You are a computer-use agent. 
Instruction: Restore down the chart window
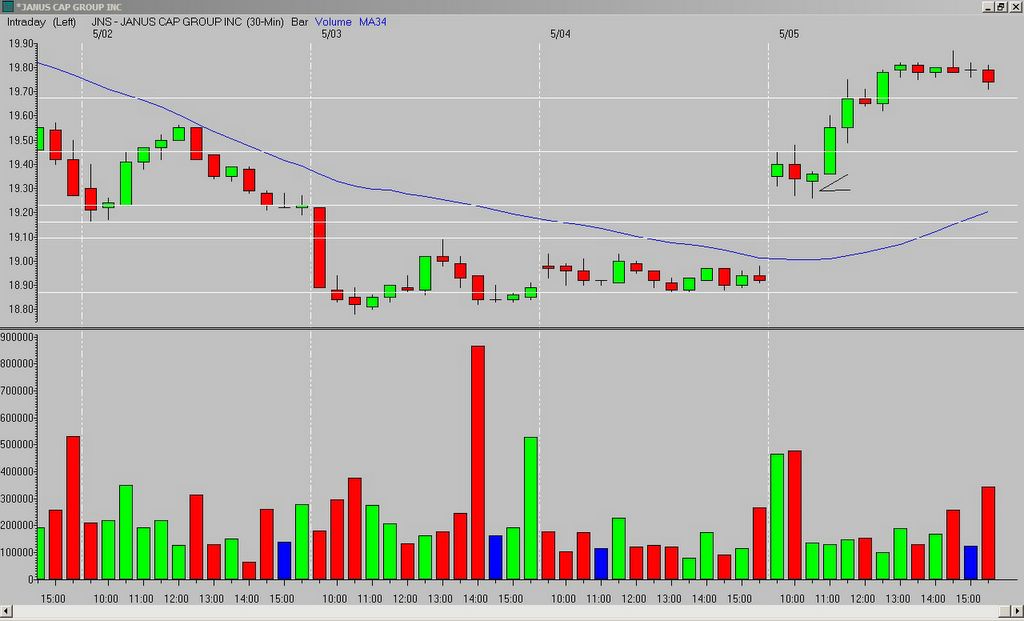1000,7
